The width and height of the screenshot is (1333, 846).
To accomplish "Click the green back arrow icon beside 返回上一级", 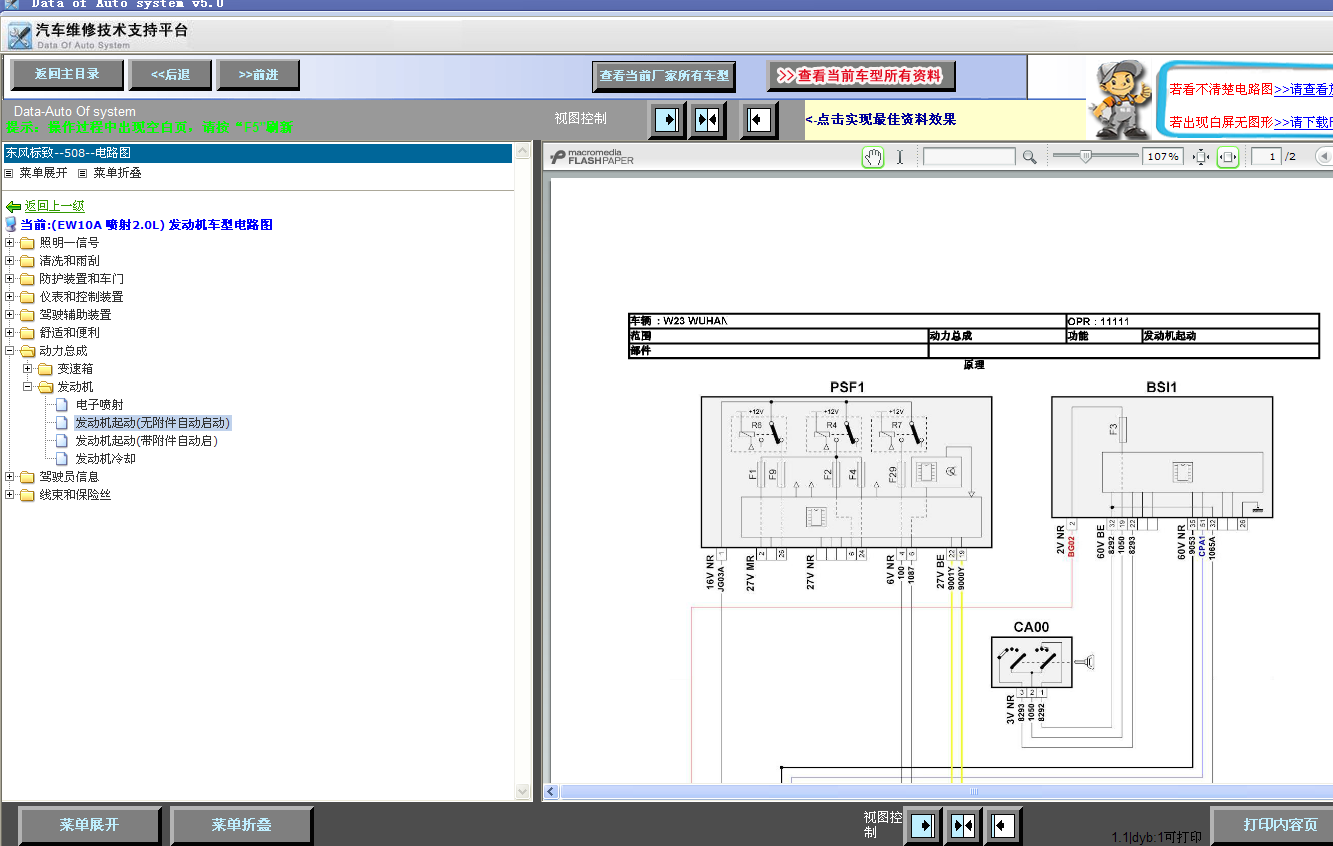I will point(13,206).
